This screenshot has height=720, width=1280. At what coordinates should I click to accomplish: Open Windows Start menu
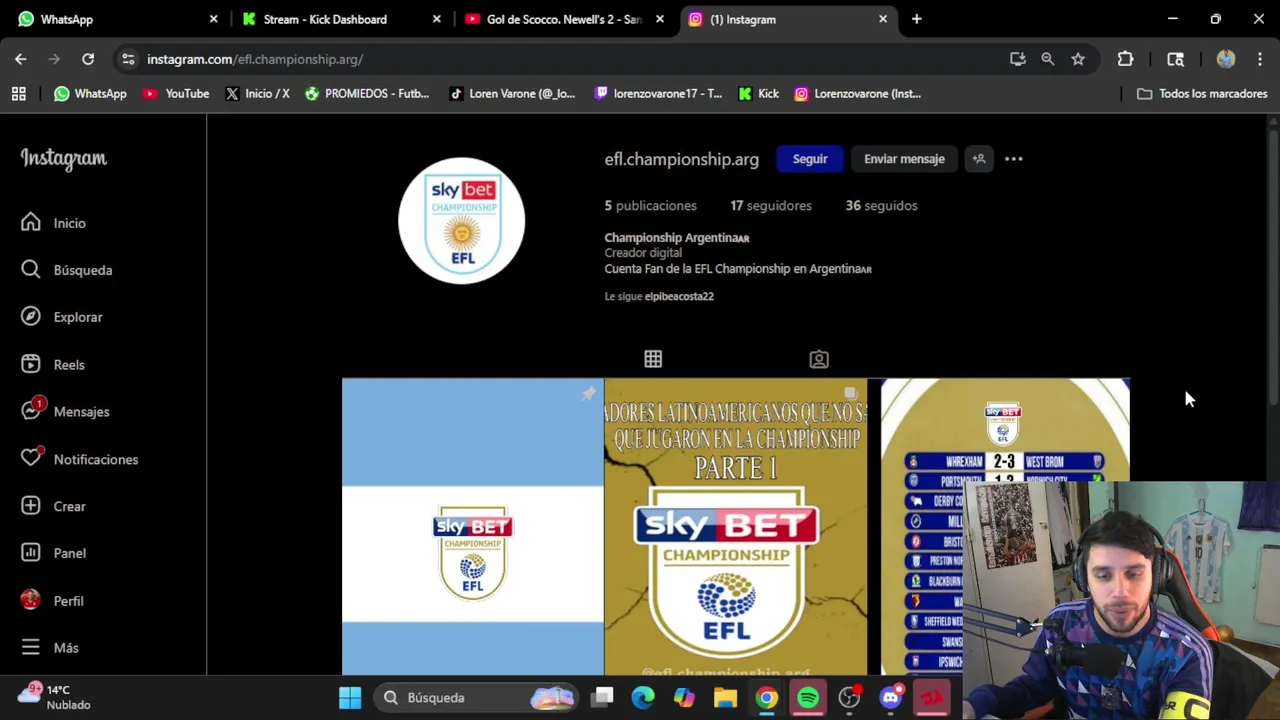click(350, 698)
